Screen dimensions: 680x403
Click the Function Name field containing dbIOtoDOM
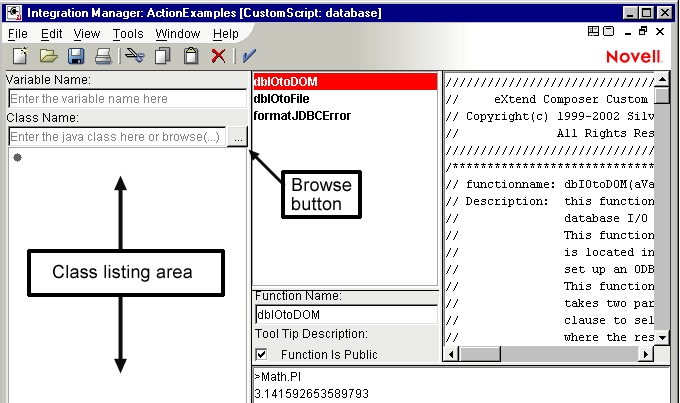pyautogui.click(x=347, y=315)
